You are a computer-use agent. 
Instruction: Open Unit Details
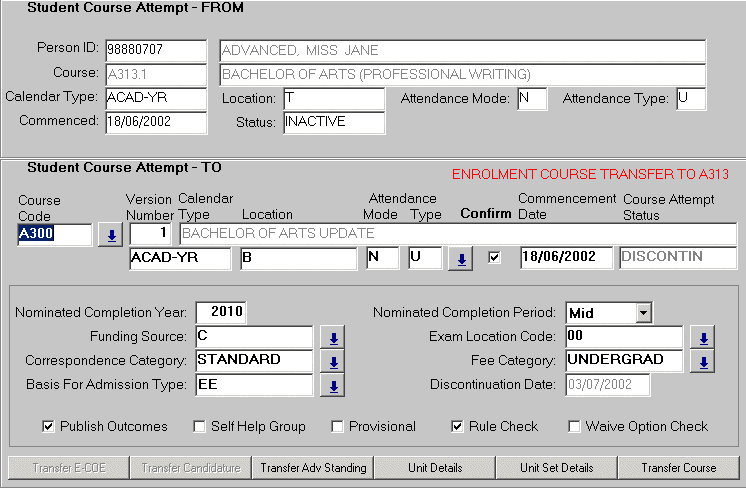point(435,468)
